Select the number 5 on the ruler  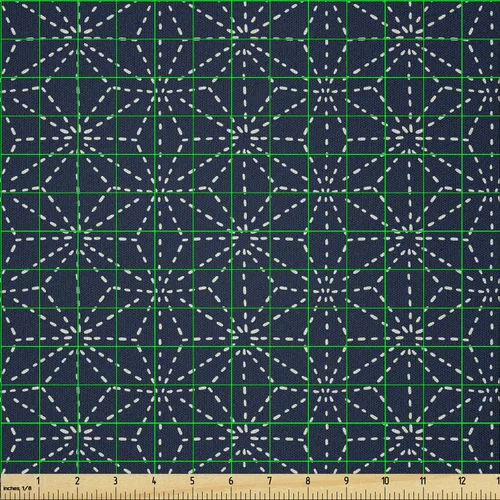(192, 481)
